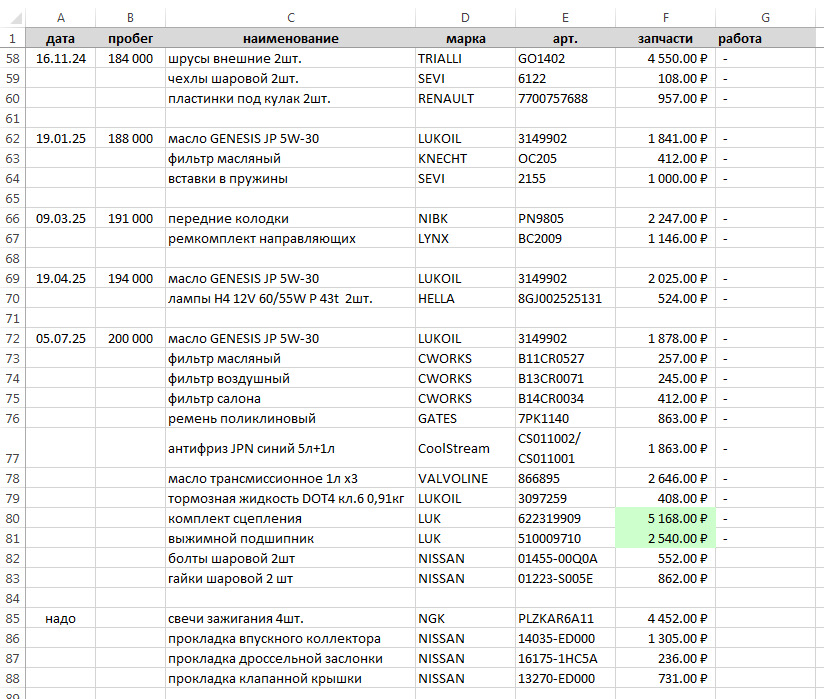Select row 58 by its row number
The image size is (824, 699).
pos(13,58)
